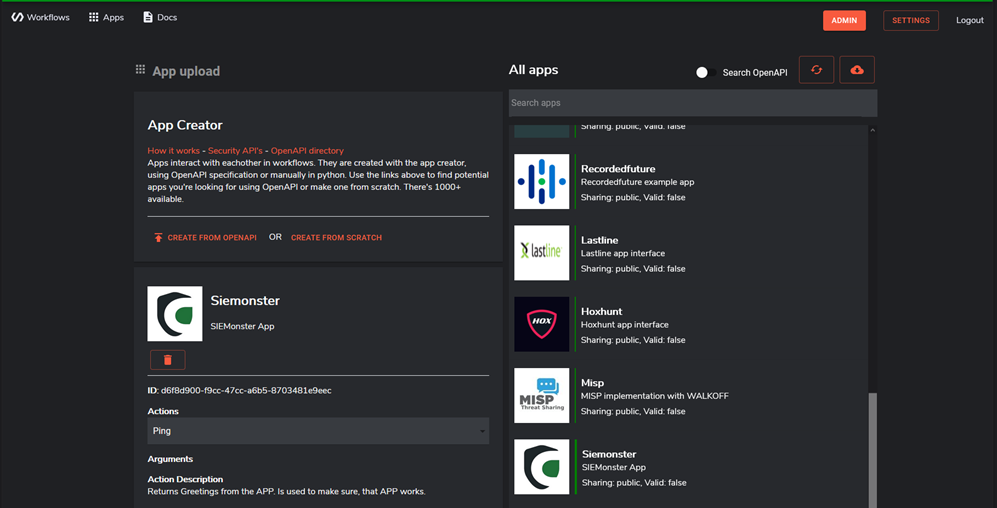Click the Lastline app title
The width and height of the screenshot is (997, 508).
[x=600, y=240]
